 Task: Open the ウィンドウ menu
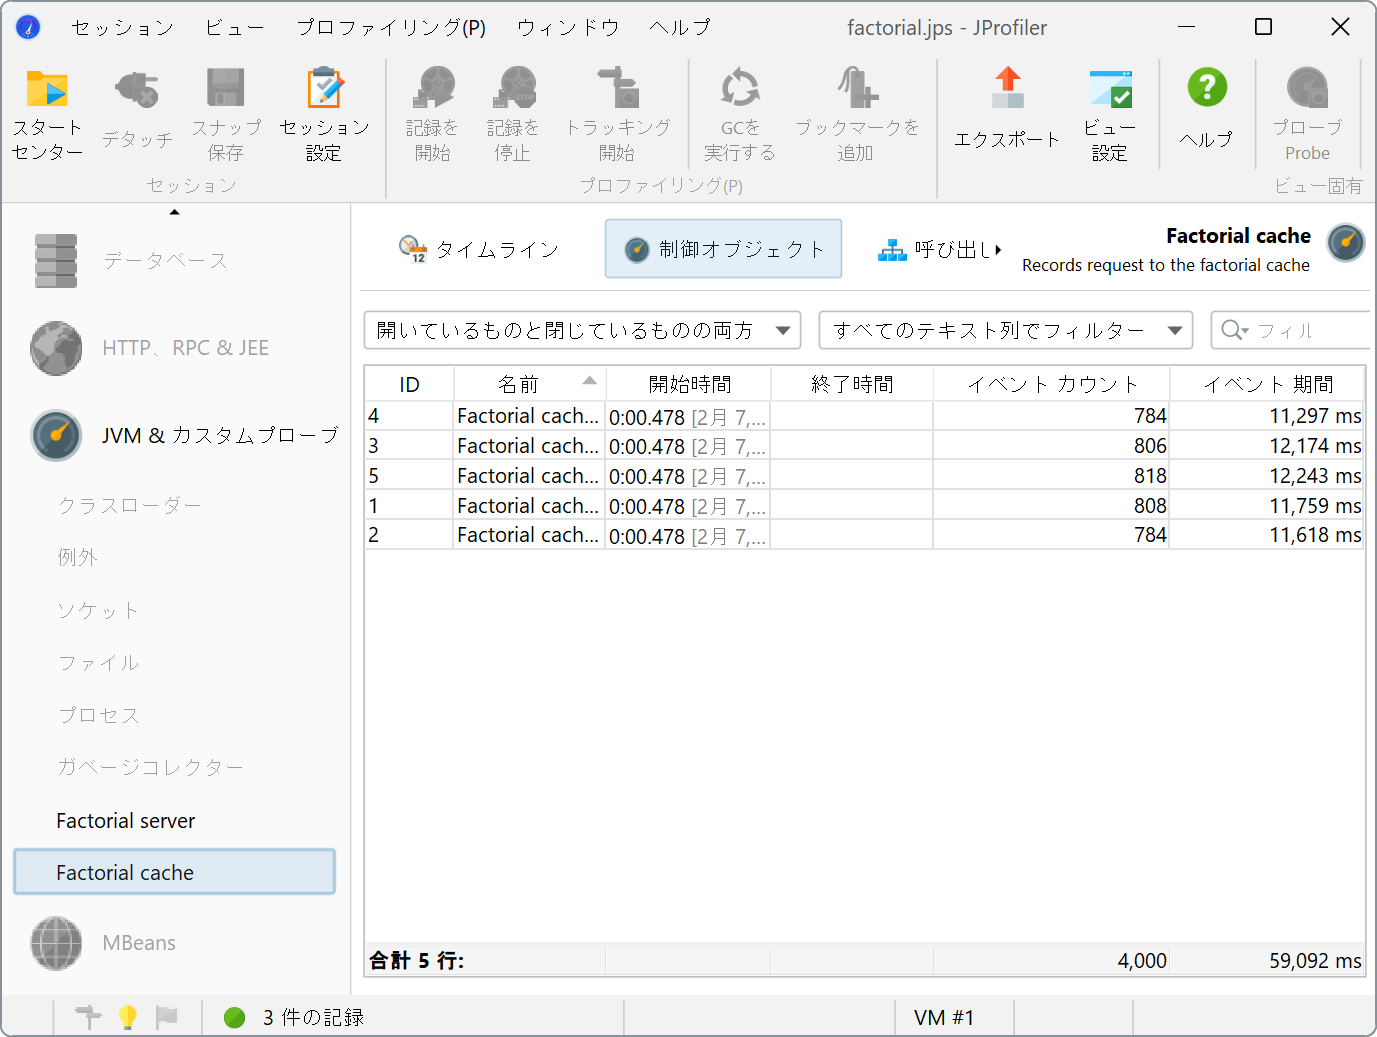[x=568, y=28]
